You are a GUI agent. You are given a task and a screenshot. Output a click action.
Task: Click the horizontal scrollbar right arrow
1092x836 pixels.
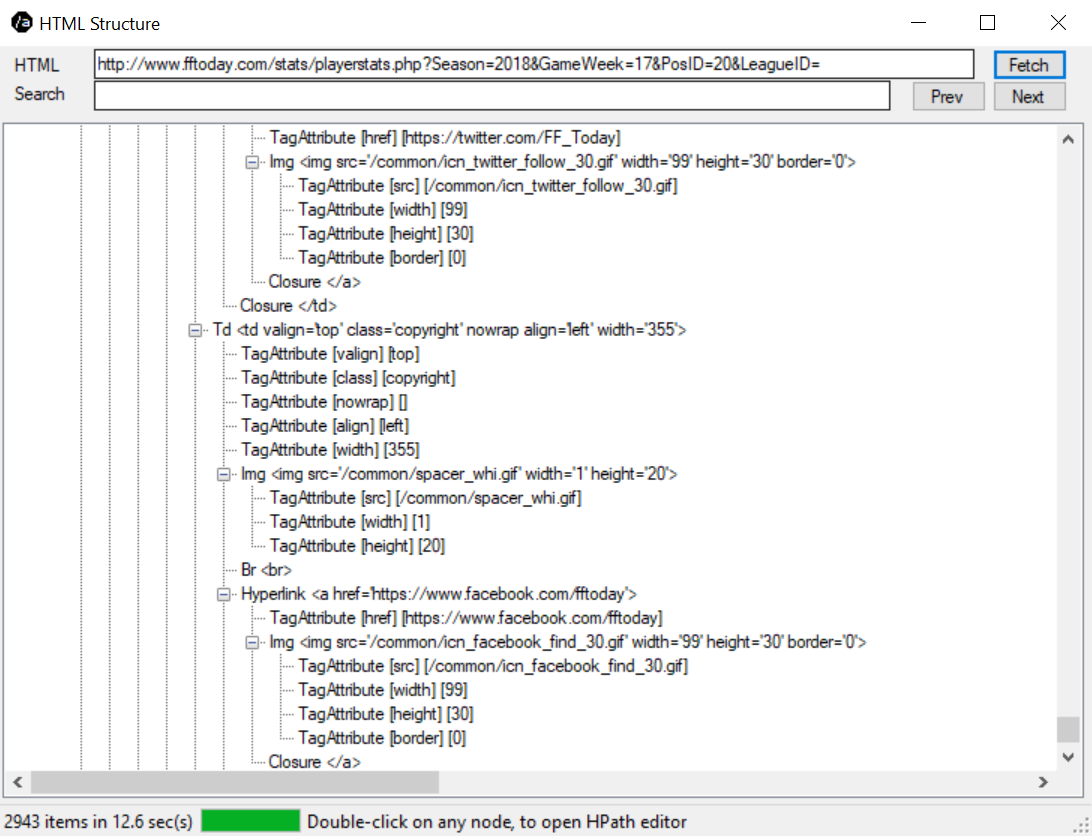tap(1043, 782)
